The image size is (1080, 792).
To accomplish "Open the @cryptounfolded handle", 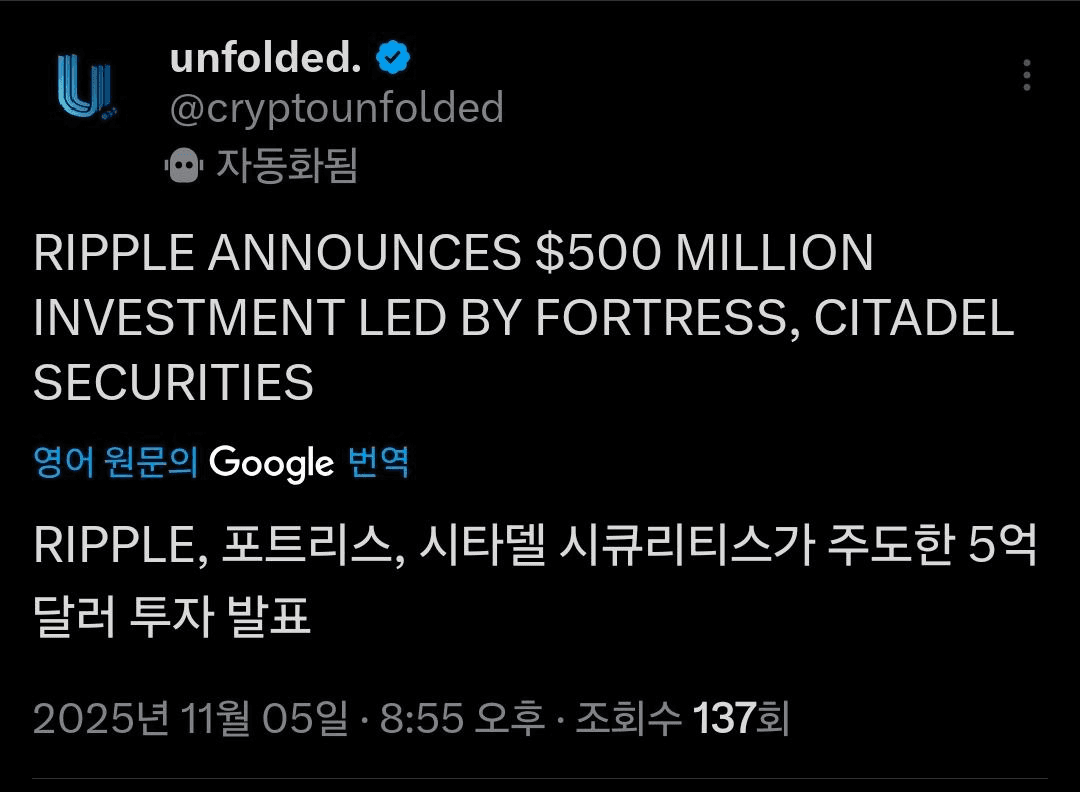I will [337, 109].
